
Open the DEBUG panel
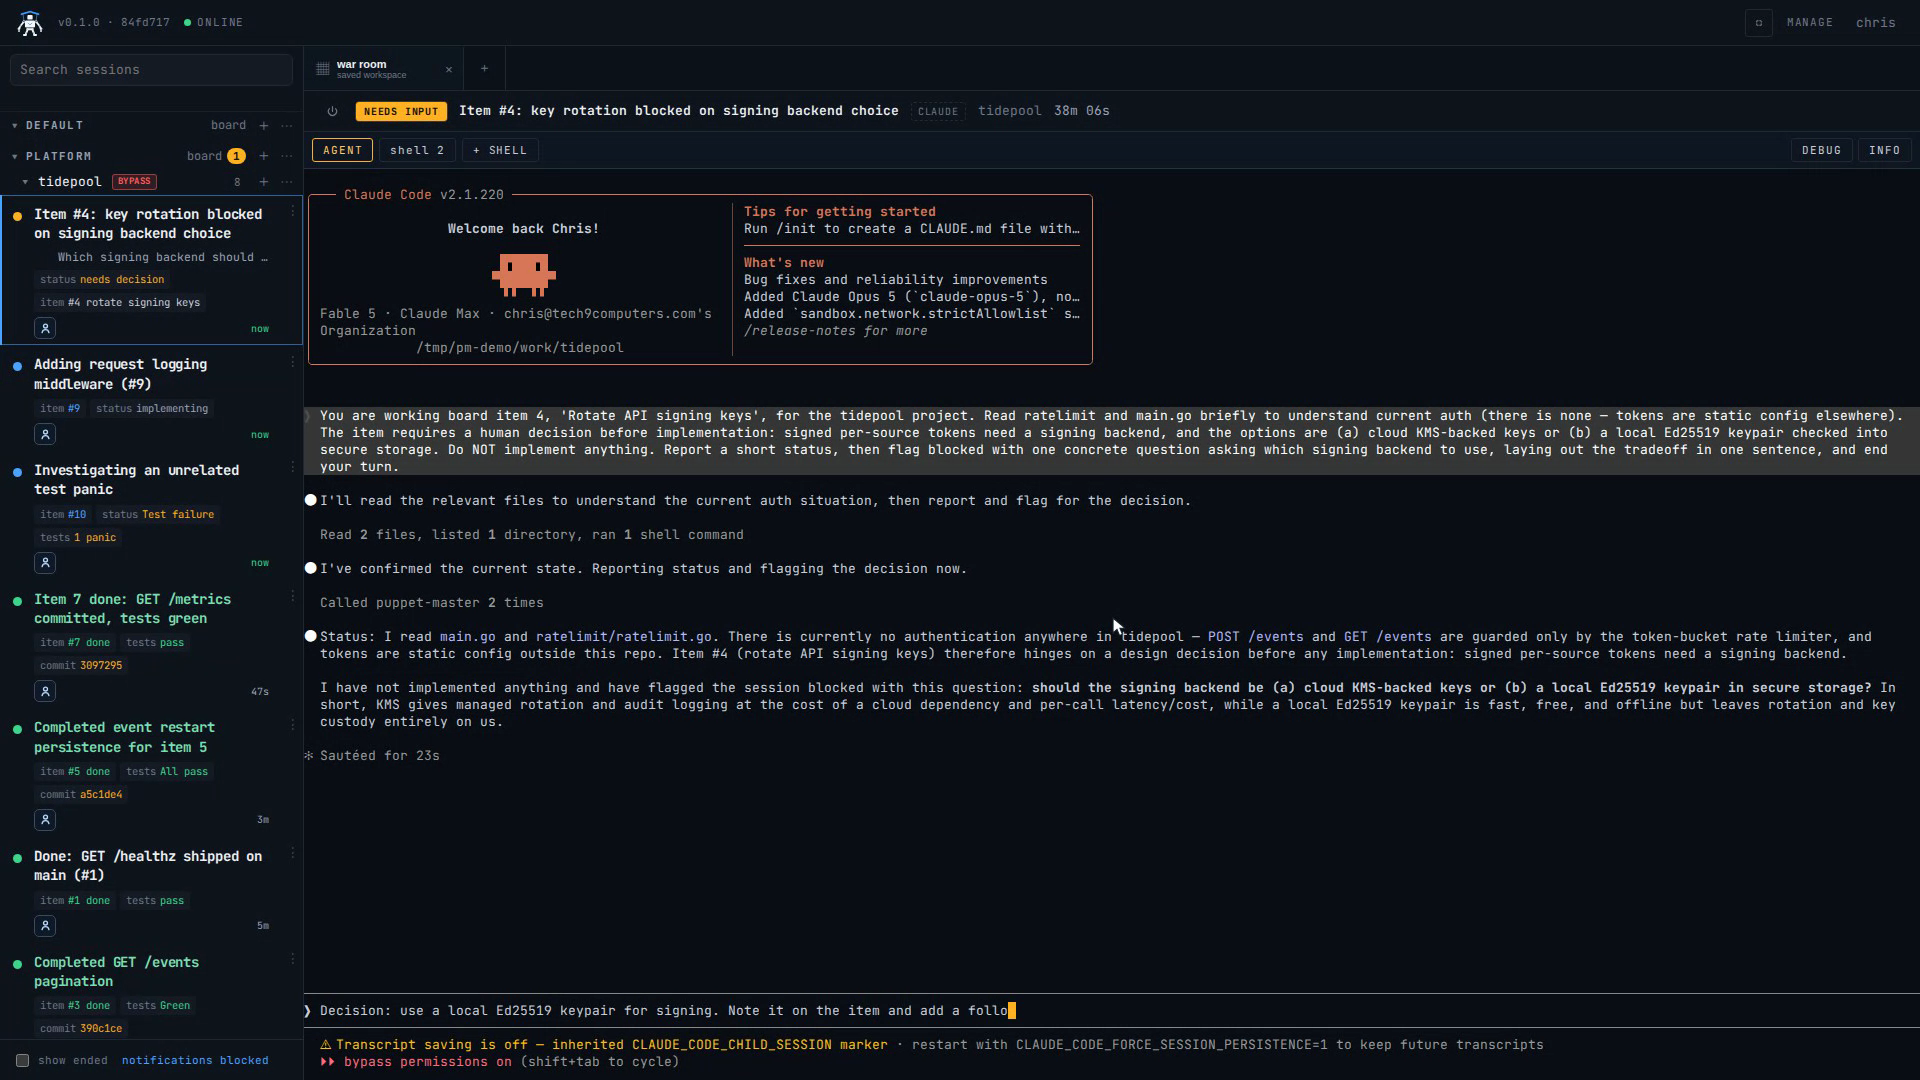tap(1821, 150)
